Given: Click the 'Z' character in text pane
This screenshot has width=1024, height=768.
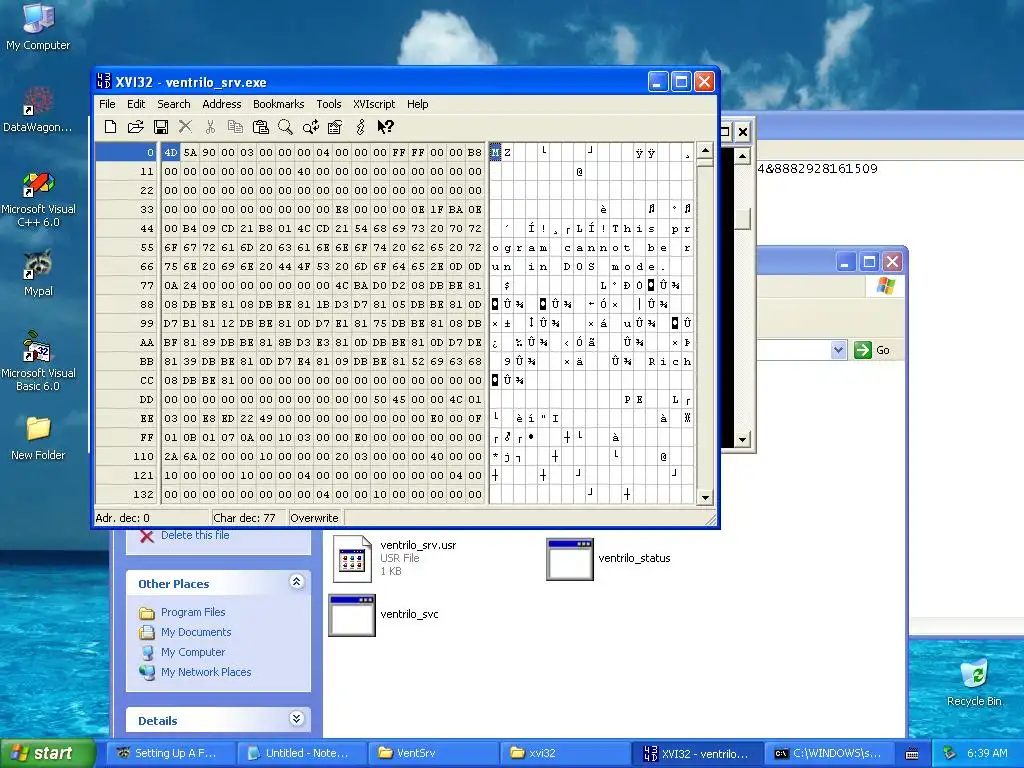Looking at the screenshot, I should point(507,152).
